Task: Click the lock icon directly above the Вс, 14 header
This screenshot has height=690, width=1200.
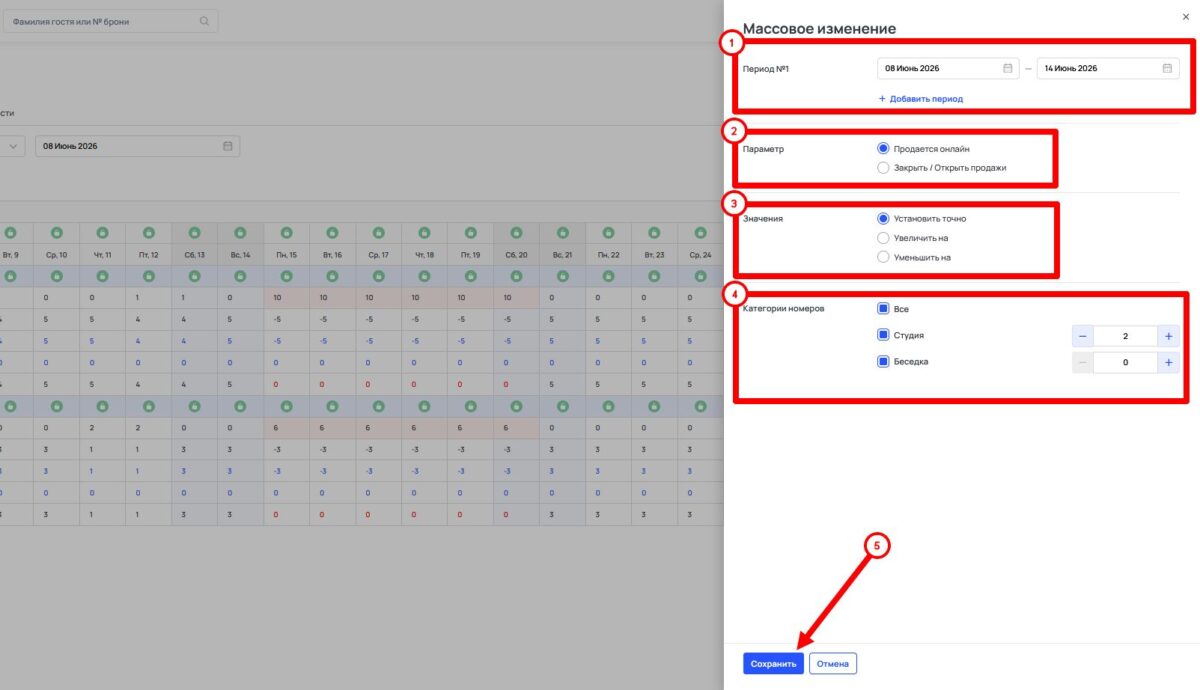Action: click(241, 232)
